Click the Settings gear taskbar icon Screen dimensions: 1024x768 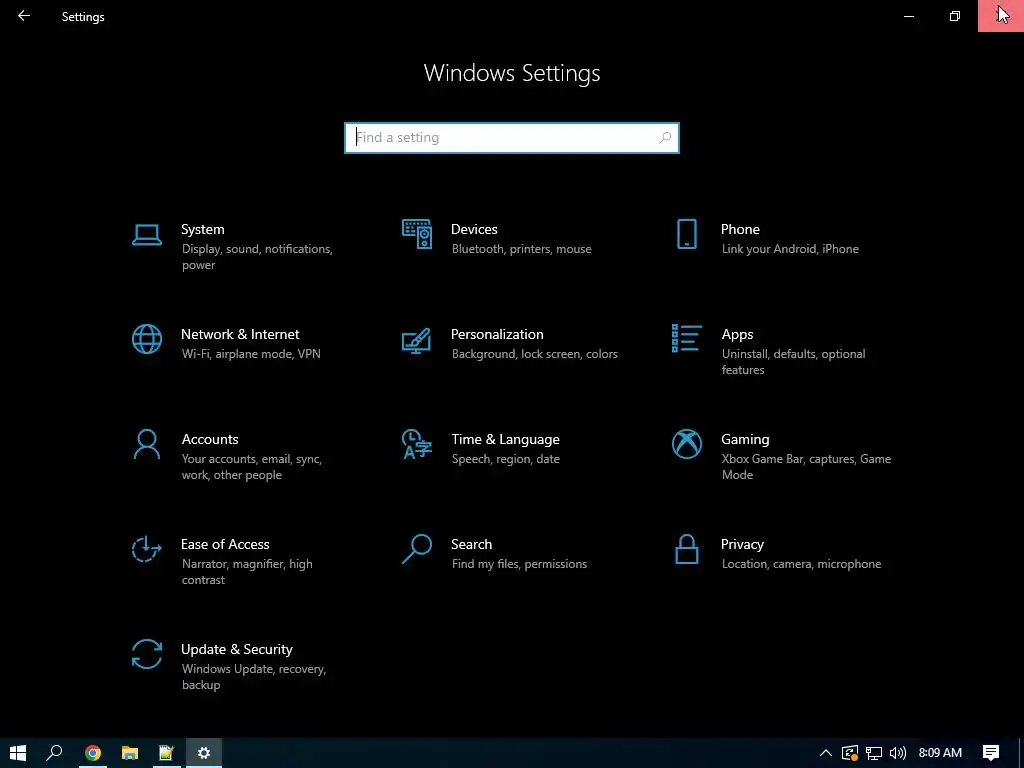tap(204, 753)
